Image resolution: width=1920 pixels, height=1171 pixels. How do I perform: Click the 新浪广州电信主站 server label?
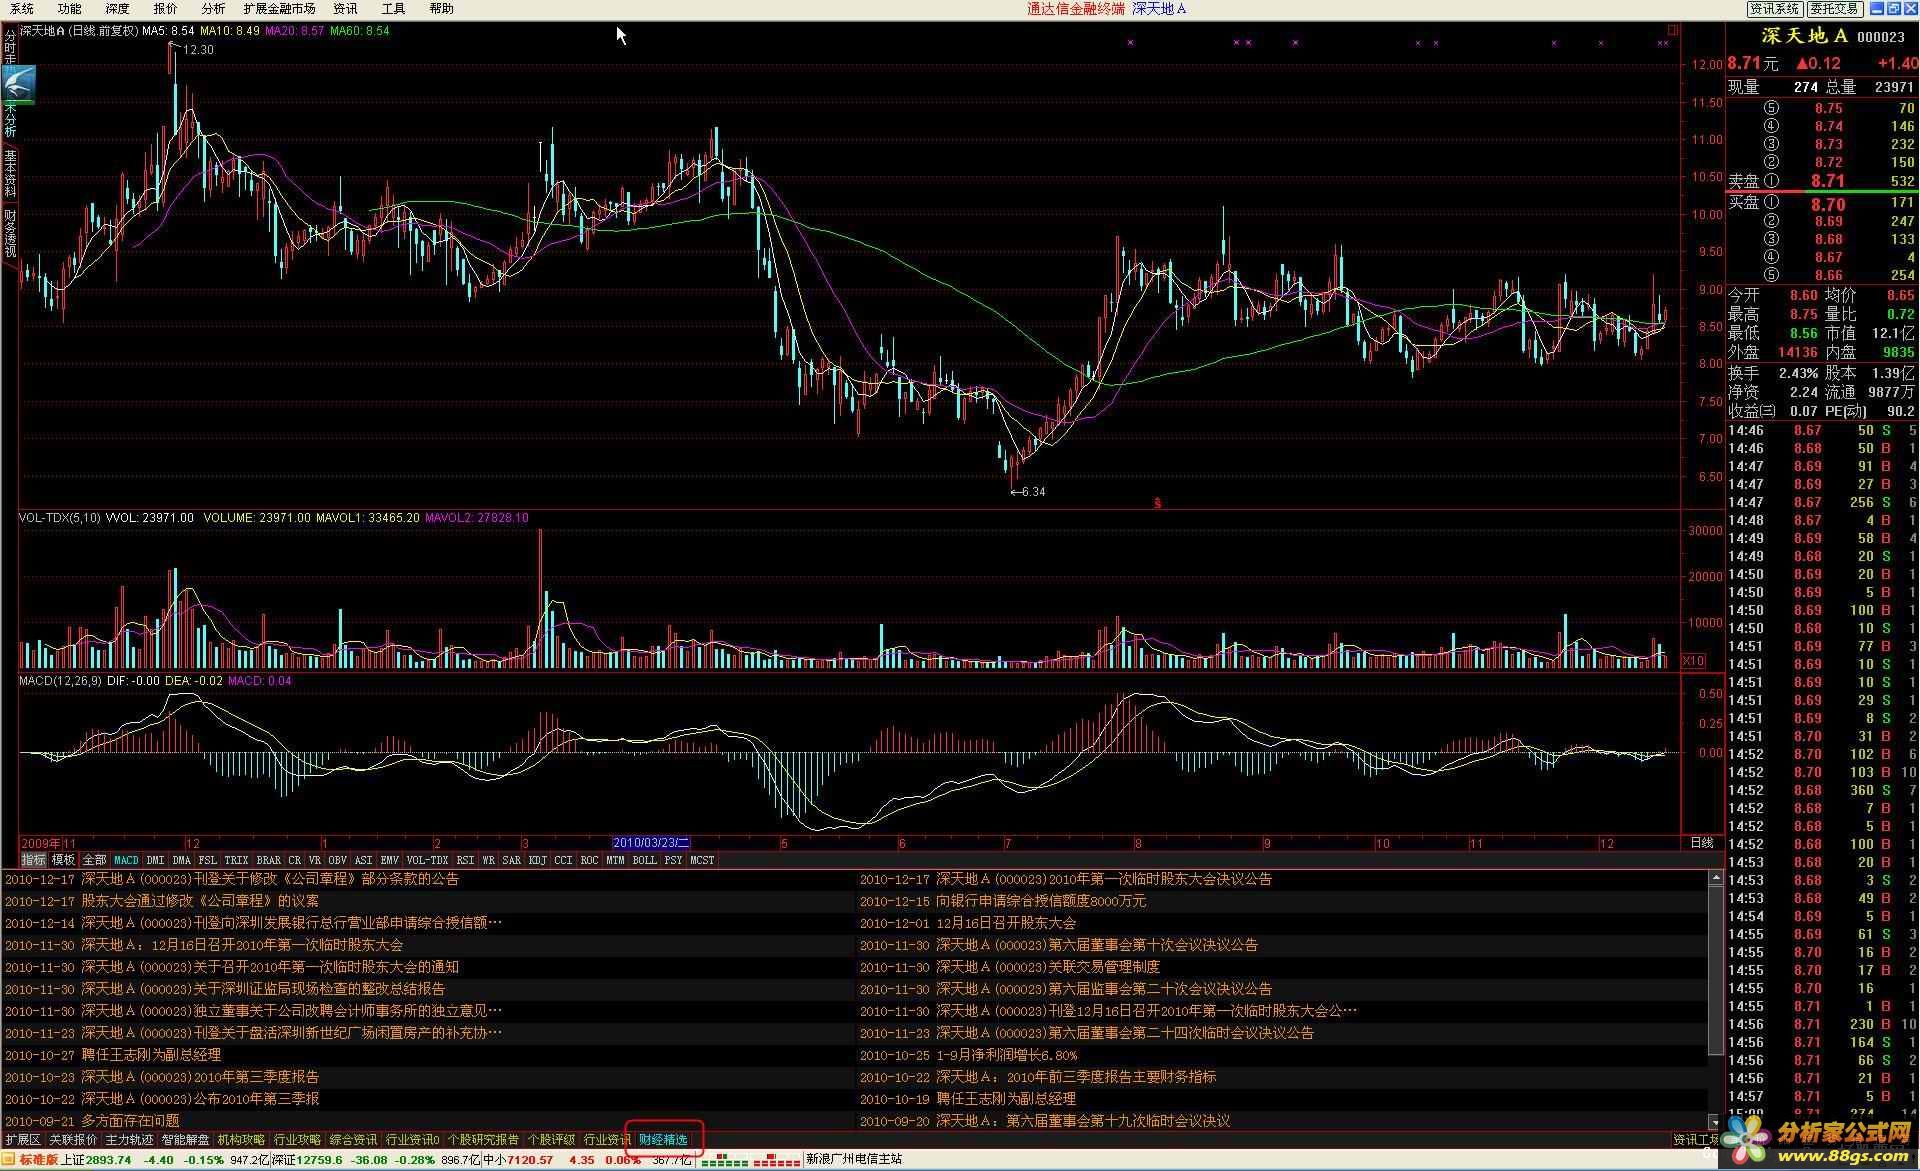point(854,1160)
